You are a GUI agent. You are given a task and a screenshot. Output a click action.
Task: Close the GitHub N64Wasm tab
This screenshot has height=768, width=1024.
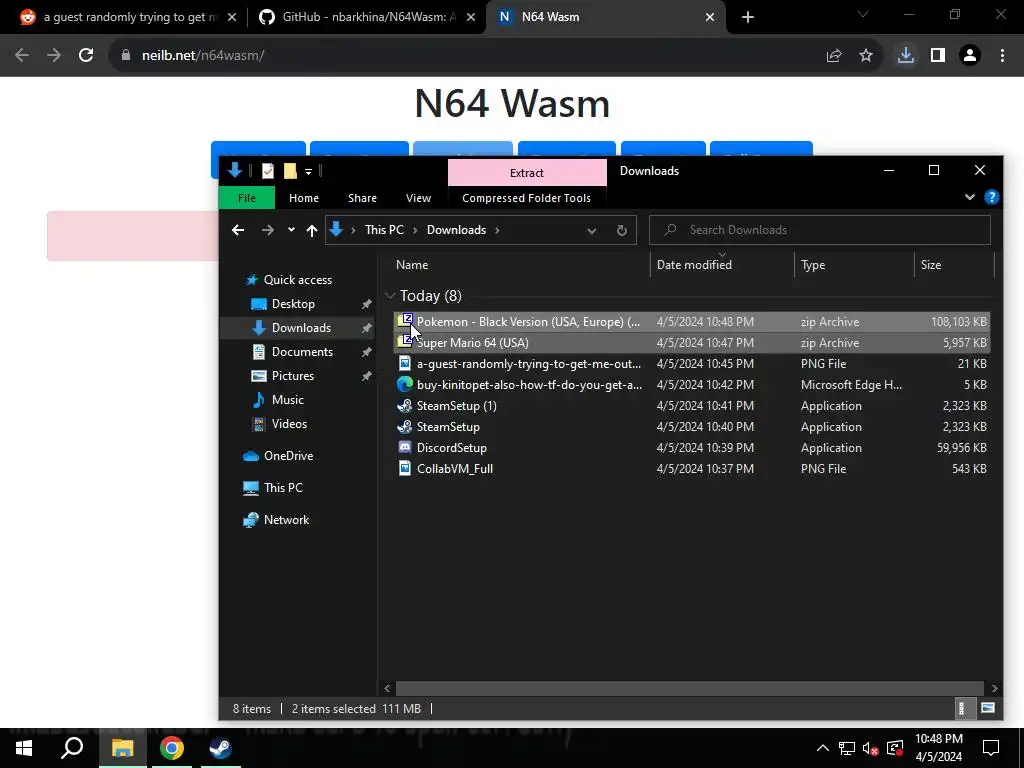click(x=471, y=17)
